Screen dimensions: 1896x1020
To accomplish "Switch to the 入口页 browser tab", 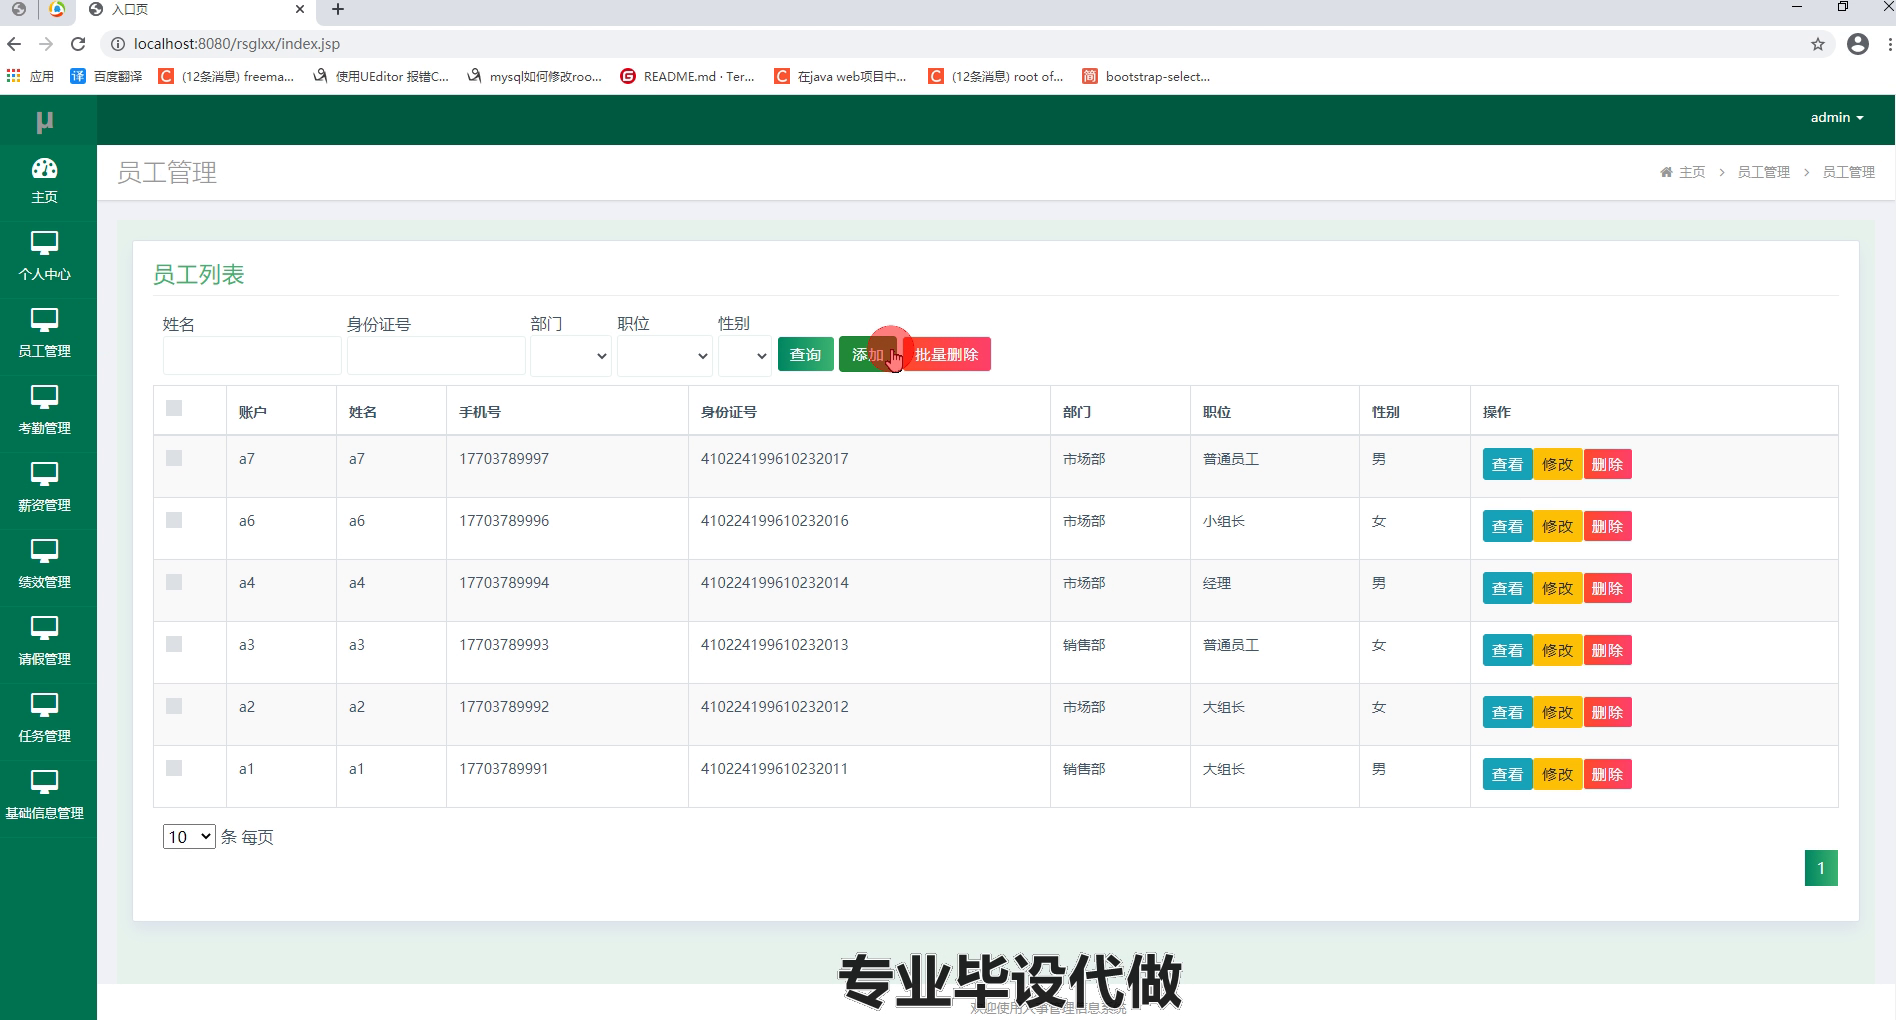I will point(196,9).
